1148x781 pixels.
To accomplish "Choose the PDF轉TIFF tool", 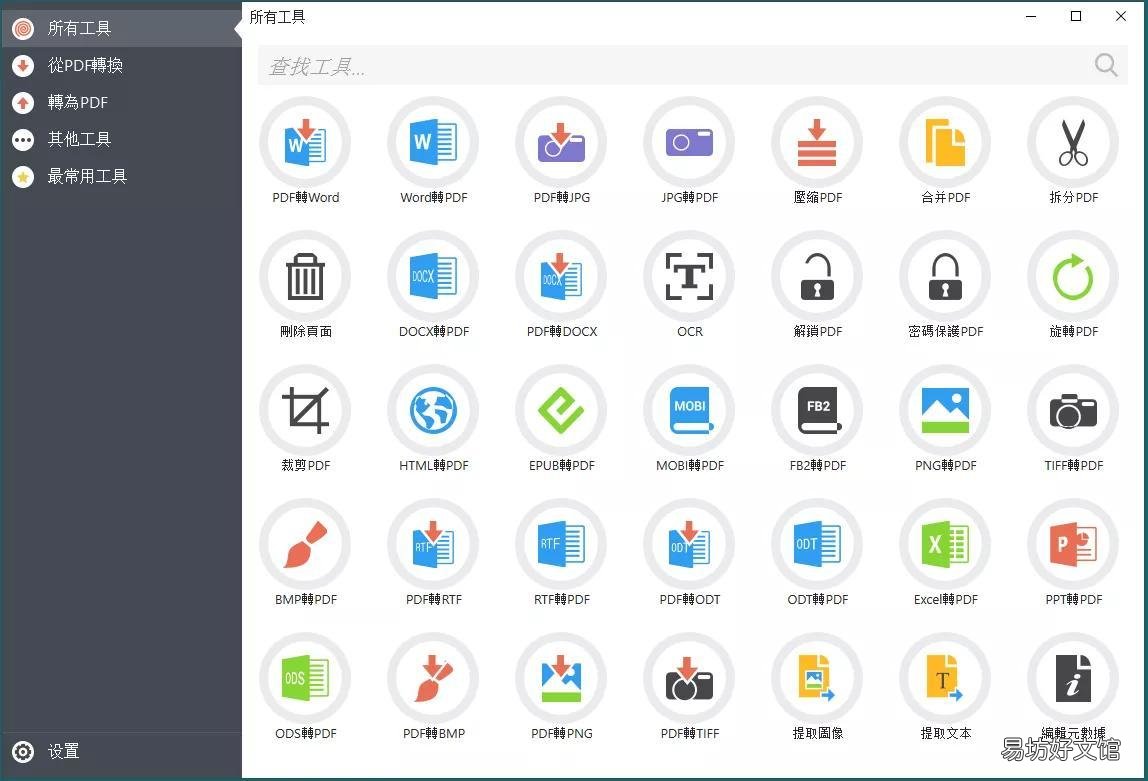I will click(689, 679).
